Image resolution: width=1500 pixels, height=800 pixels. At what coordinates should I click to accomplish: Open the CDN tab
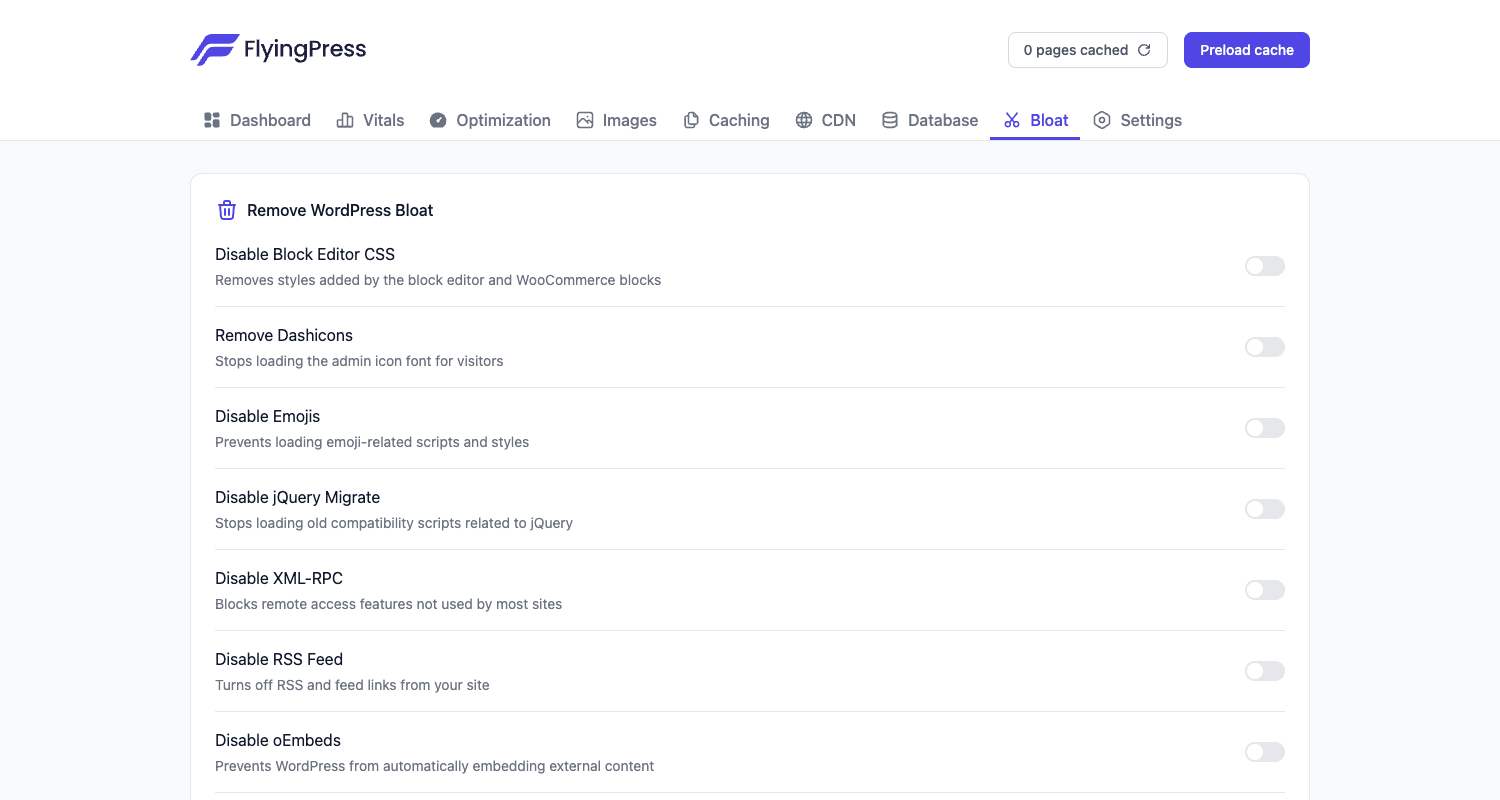(x=826, y=120)
